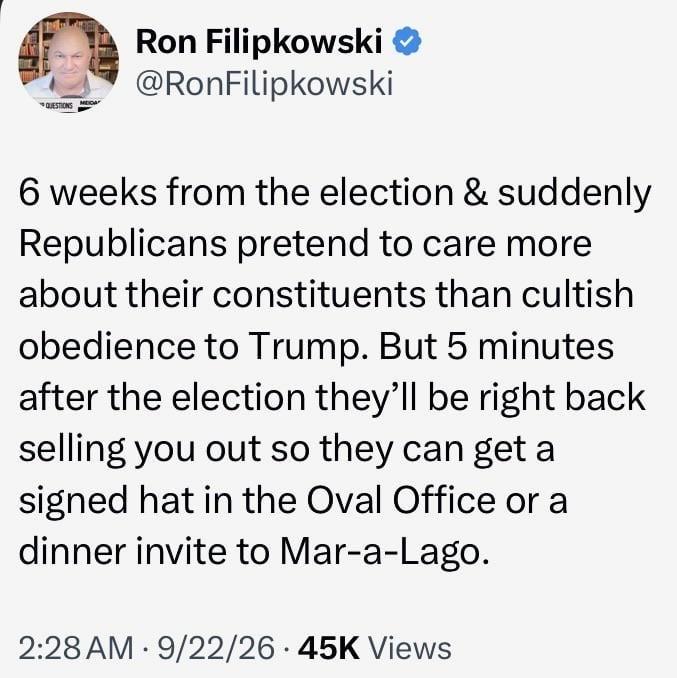Click the QUESTIONS banner on the avatar
The image size is (677, 678).
click(60, 105)
